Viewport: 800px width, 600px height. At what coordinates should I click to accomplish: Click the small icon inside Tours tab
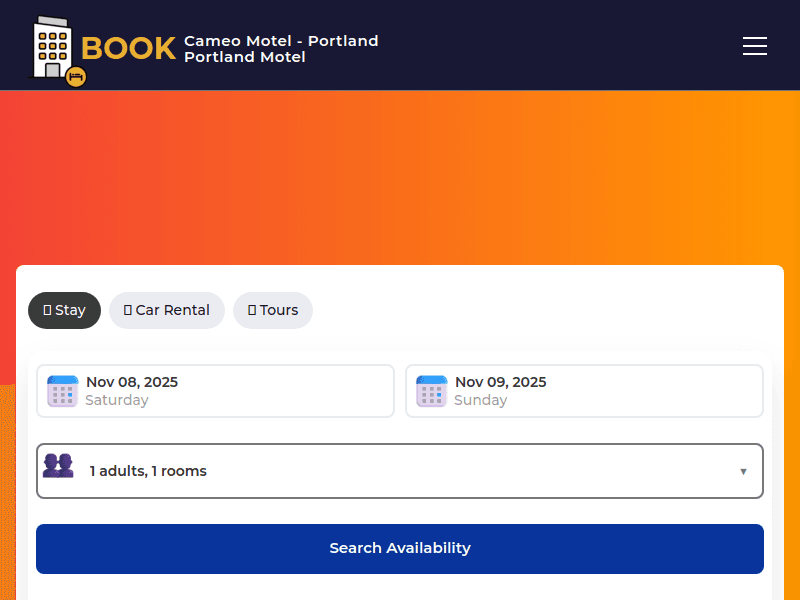252,310
